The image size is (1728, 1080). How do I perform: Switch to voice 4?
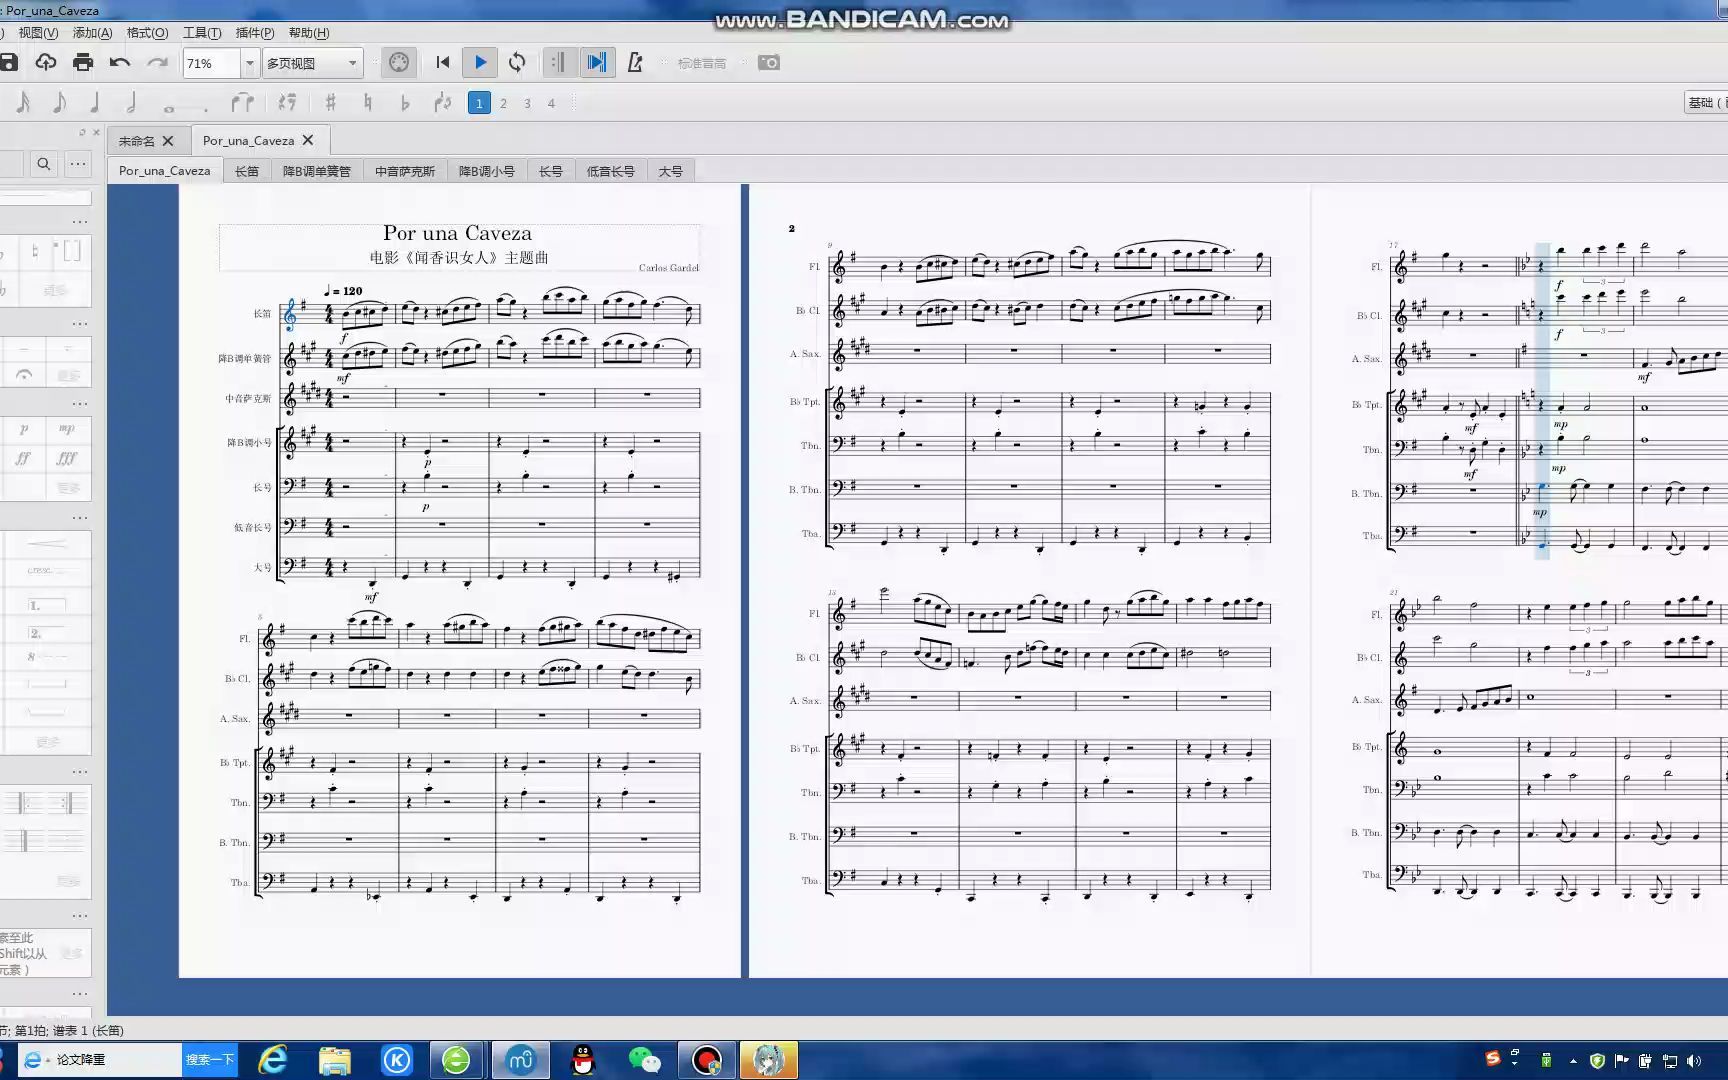pyautogui.click(x=551, y=103)
